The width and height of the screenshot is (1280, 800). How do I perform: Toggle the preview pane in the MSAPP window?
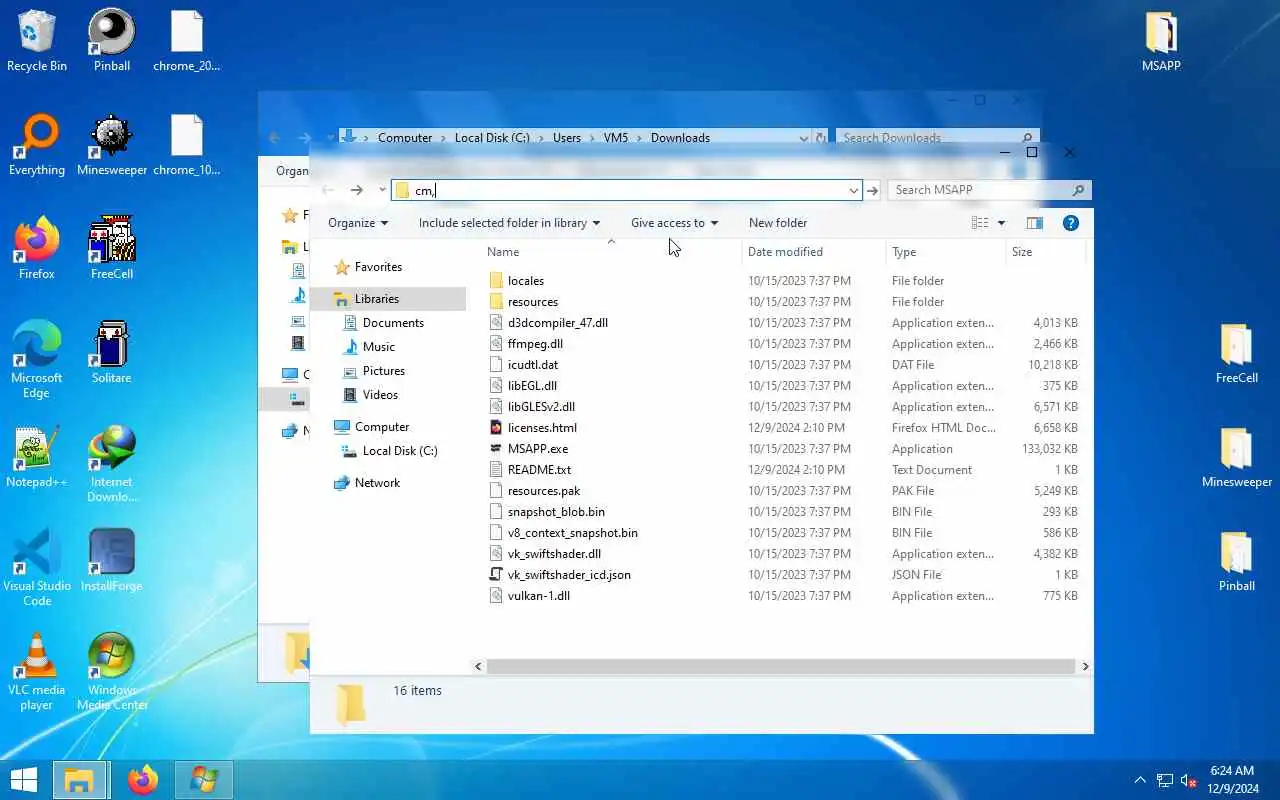(1035, 223)
